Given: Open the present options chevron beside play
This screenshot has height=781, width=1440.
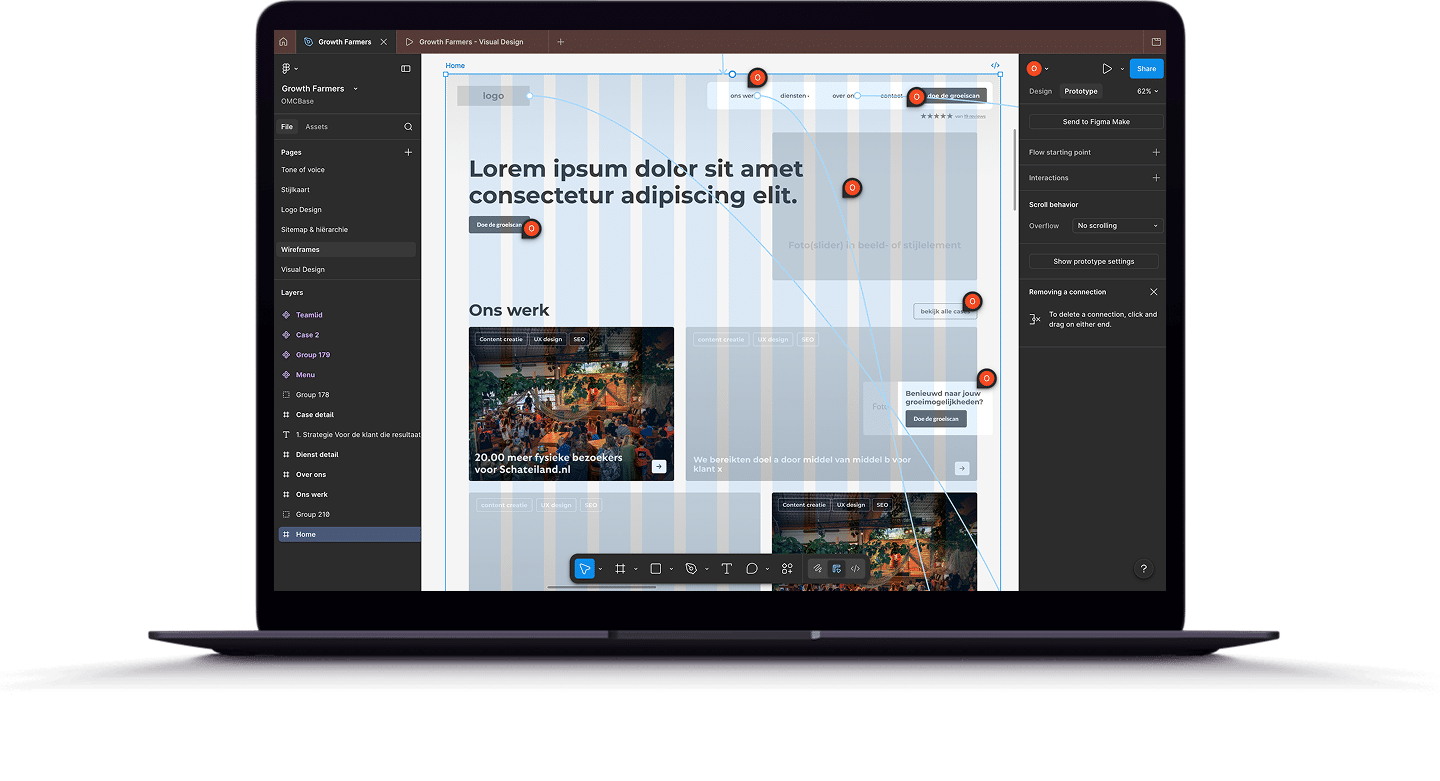Looking at the screenshot, I should pos(1122,70).
